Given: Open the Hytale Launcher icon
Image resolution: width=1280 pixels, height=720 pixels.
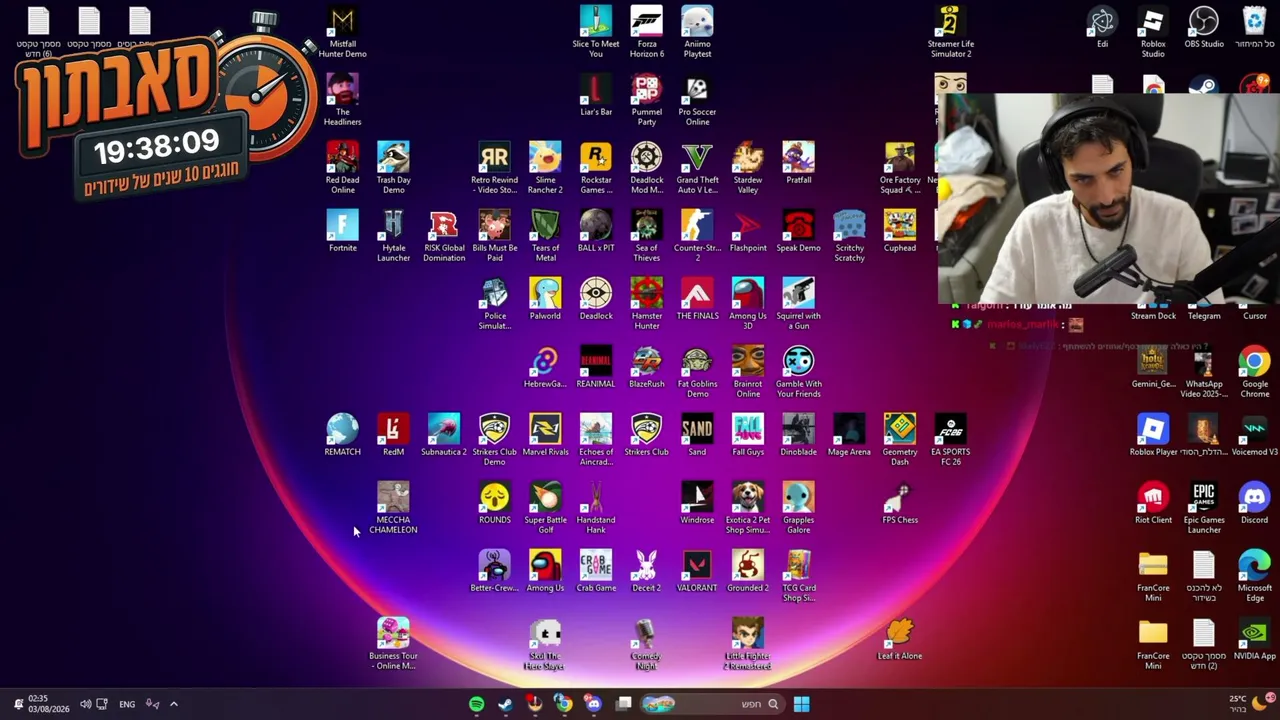Looking at the screenshot, I should click(x=393, y=235).
